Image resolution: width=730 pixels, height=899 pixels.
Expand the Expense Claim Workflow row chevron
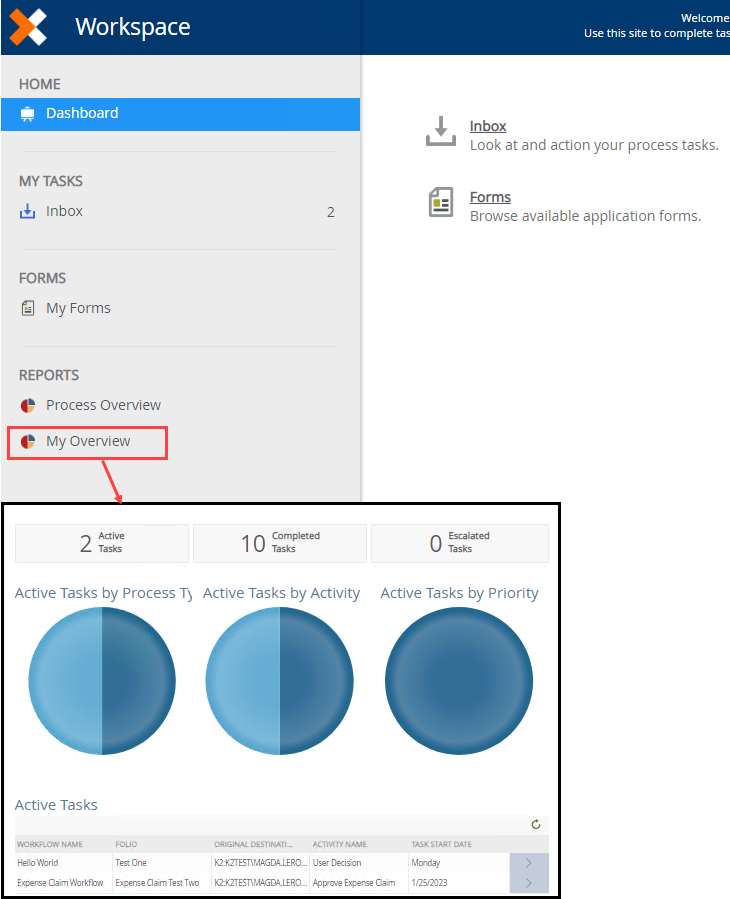tap(529, 883)
